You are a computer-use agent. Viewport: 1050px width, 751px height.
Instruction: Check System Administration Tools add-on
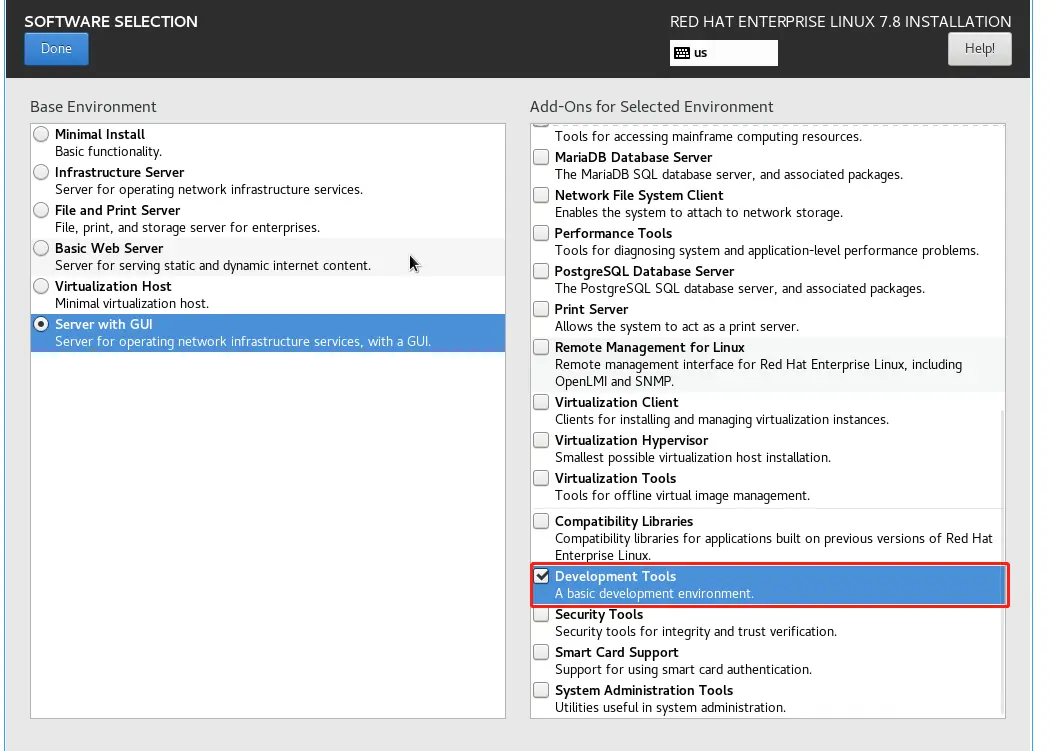(x=541, y=690)
